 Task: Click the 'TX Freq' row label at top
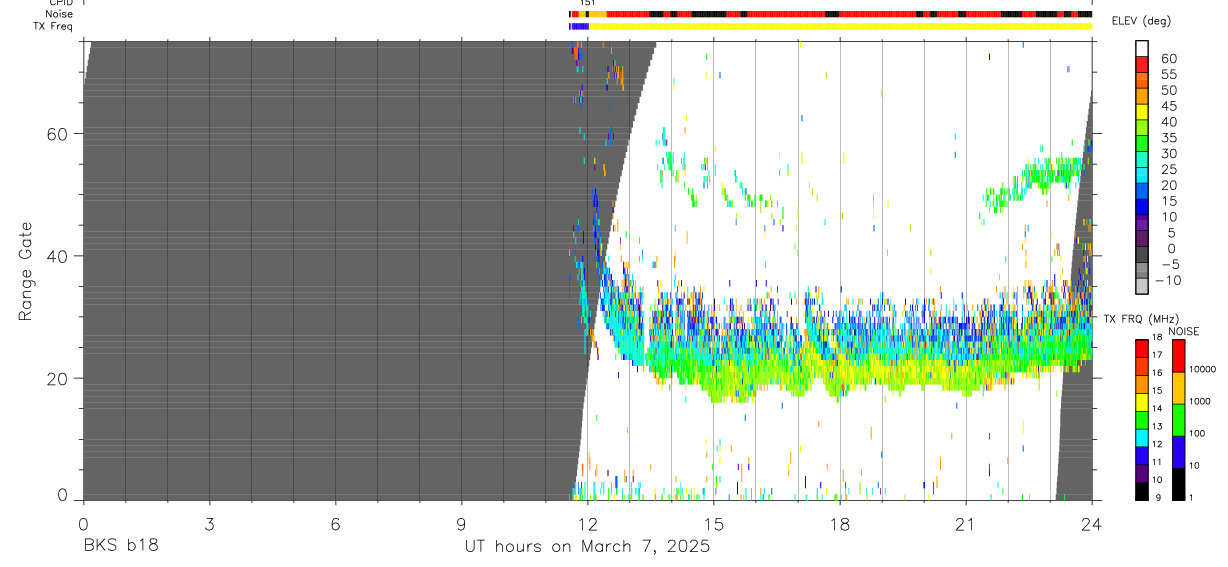pyautogui.click(x=53, y=26)
